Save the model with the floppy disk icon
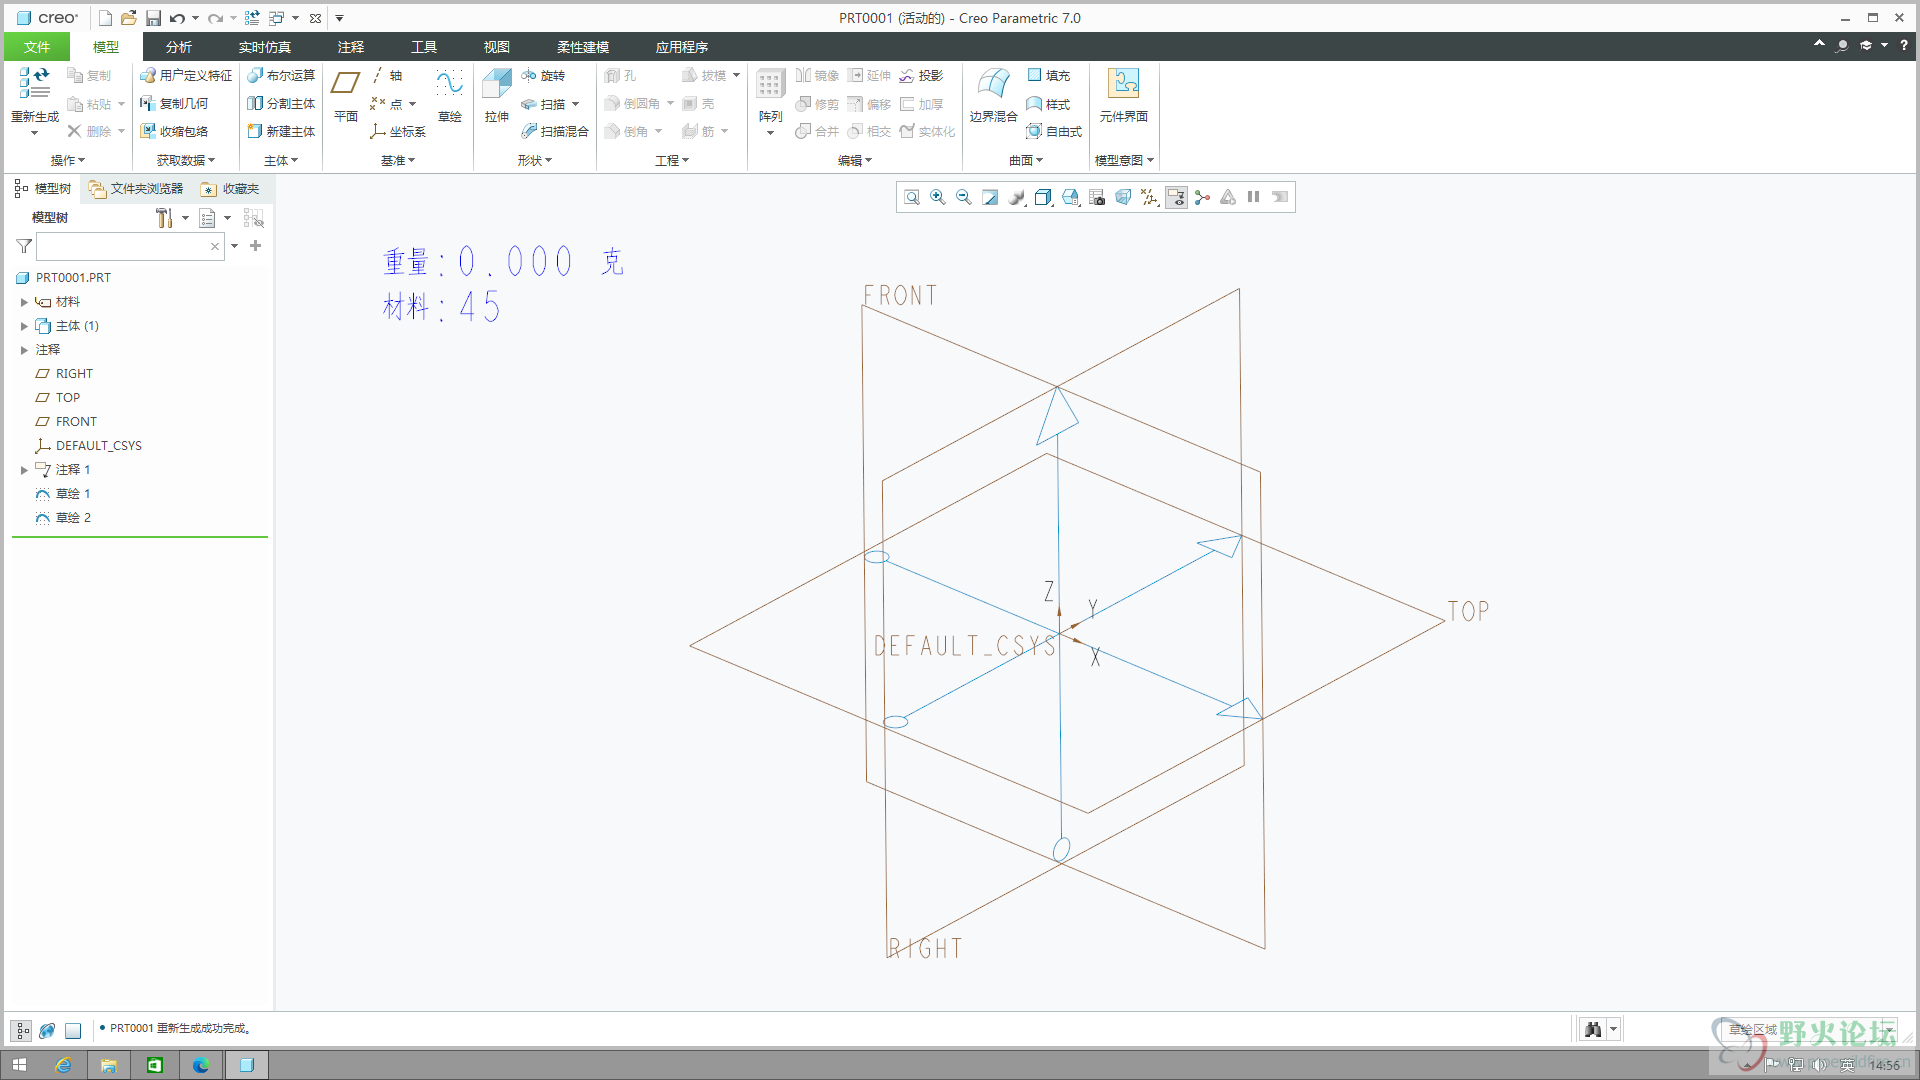Image resolution: width=1920 pixels, height=1080 pixels. [153, 18]
